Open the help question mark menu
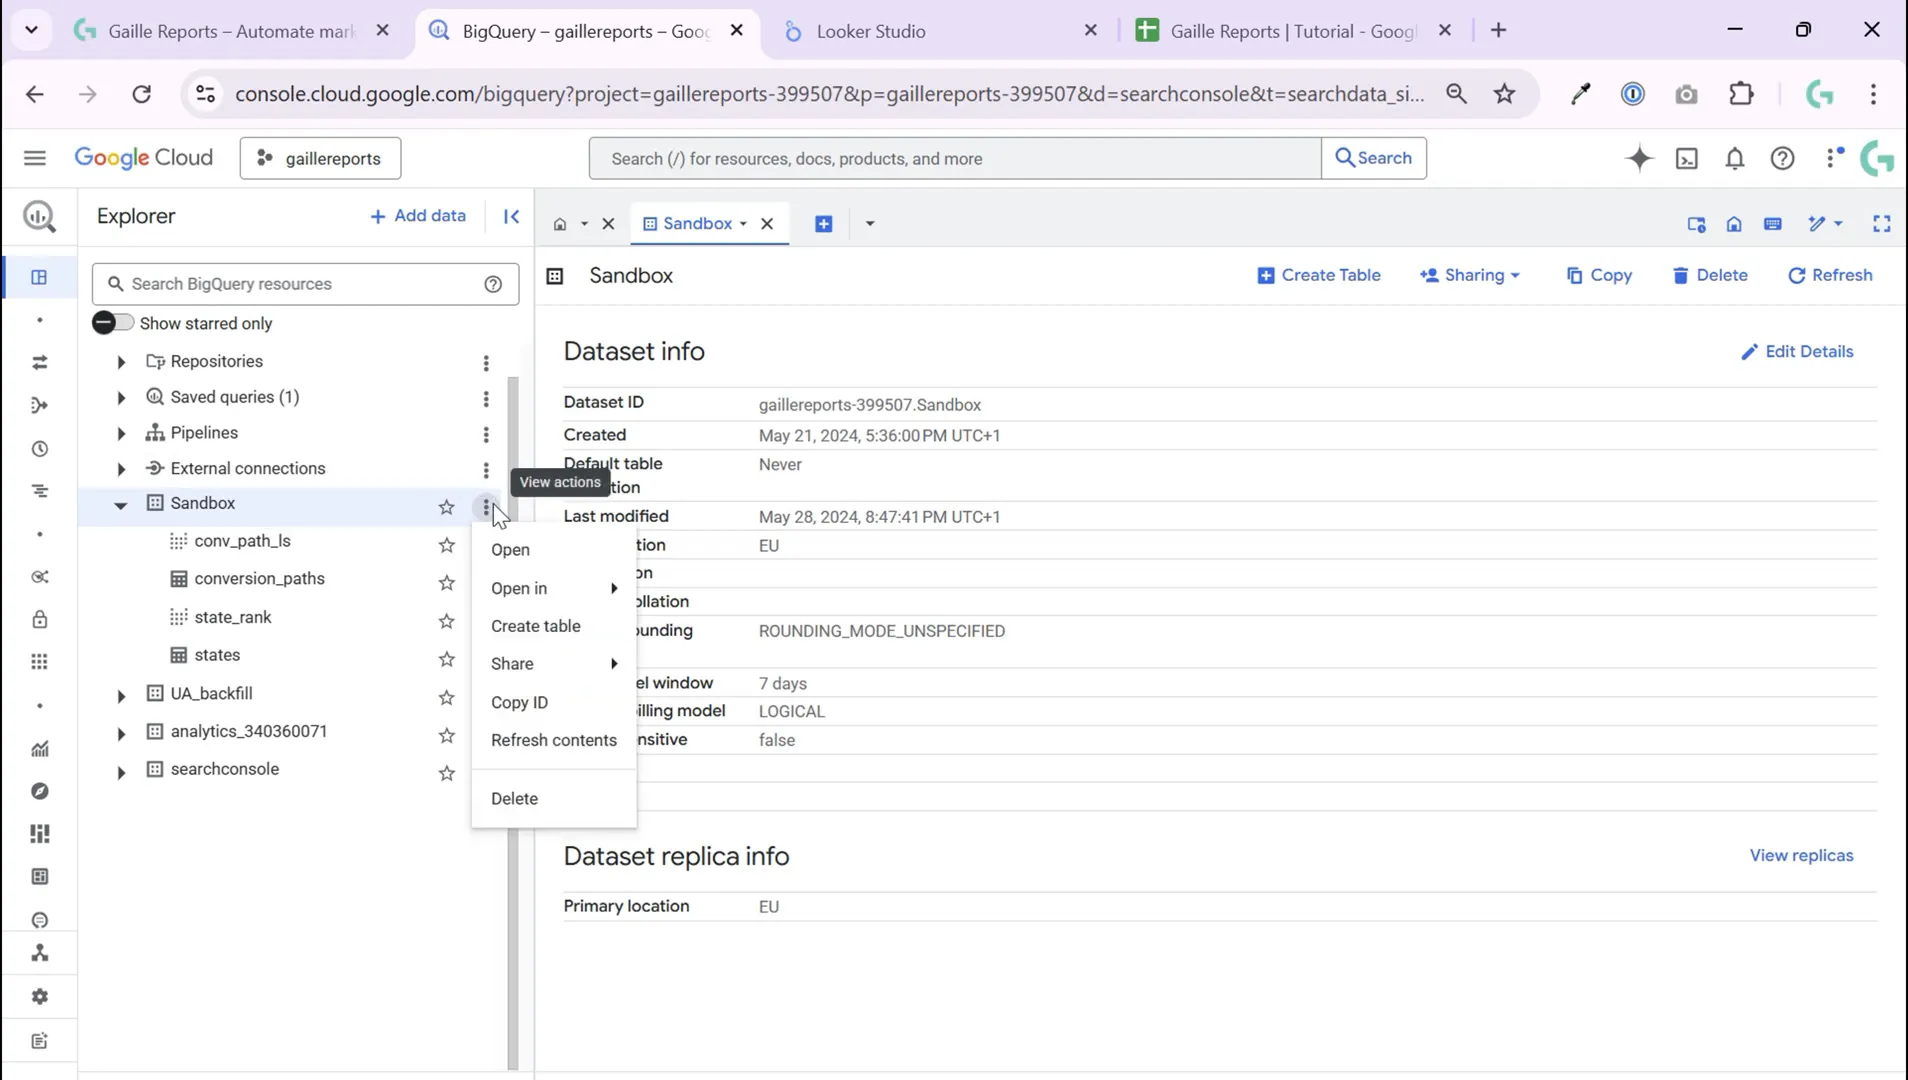The image size is (1908, 1080). pyautogui.click(x=1782, y=158)
